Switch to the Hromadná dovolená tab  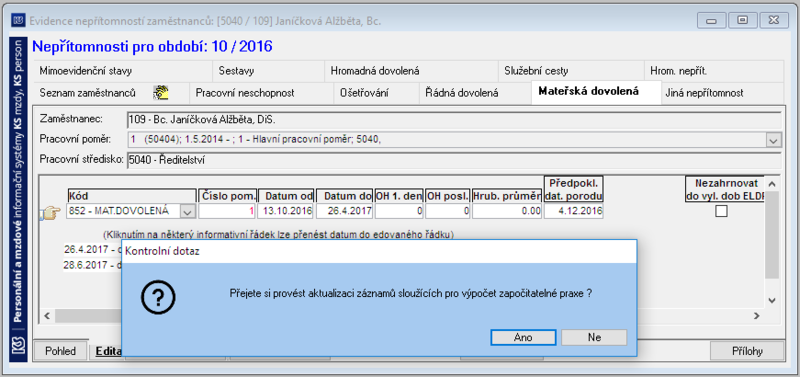pos(411,71)
